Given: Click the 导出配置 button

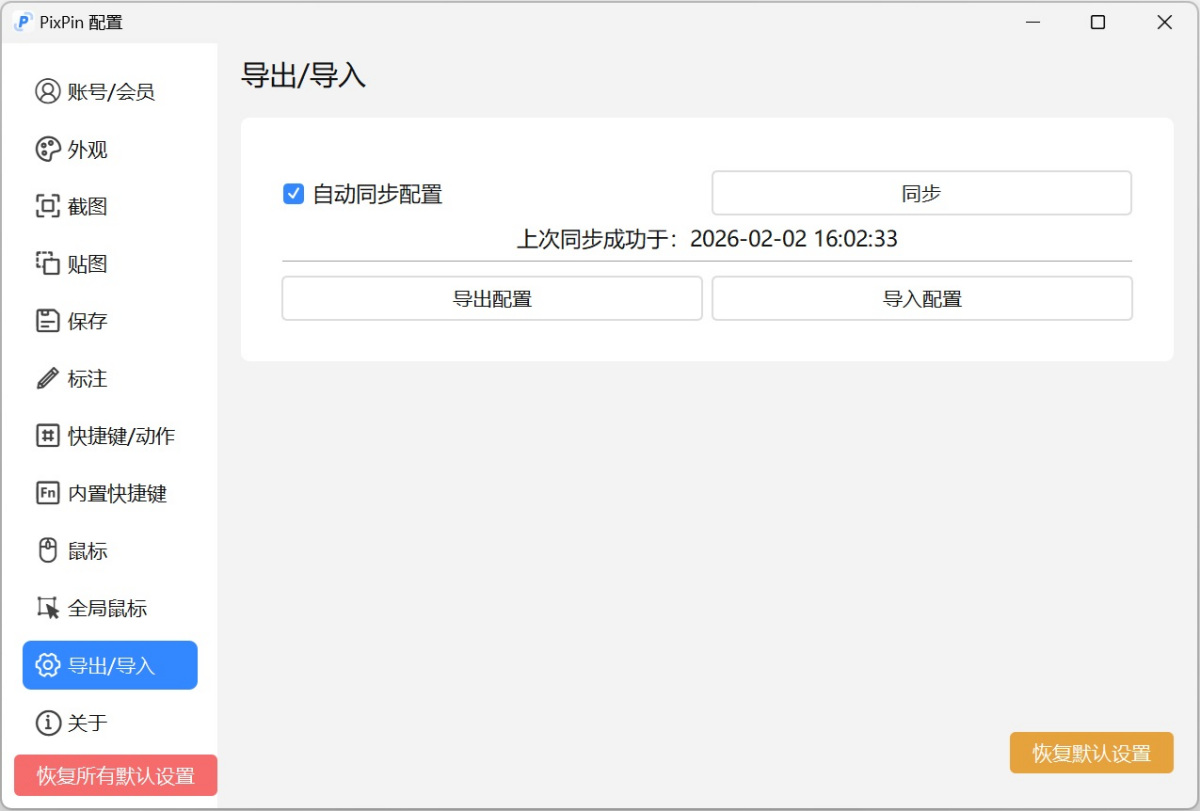Looking at the screenshot, I should point(491,299).
